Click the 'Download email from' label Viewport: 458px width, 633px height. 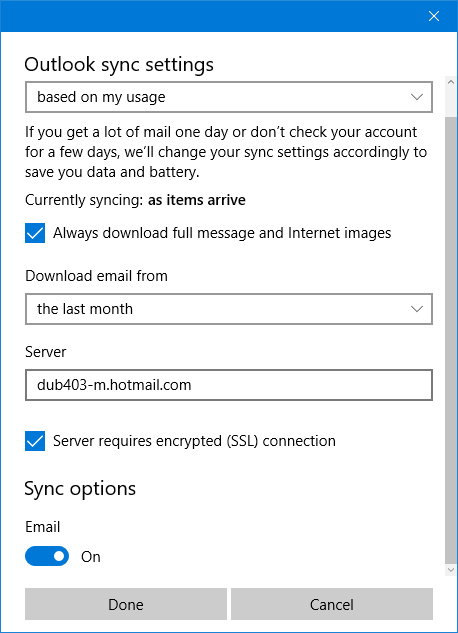96,276
